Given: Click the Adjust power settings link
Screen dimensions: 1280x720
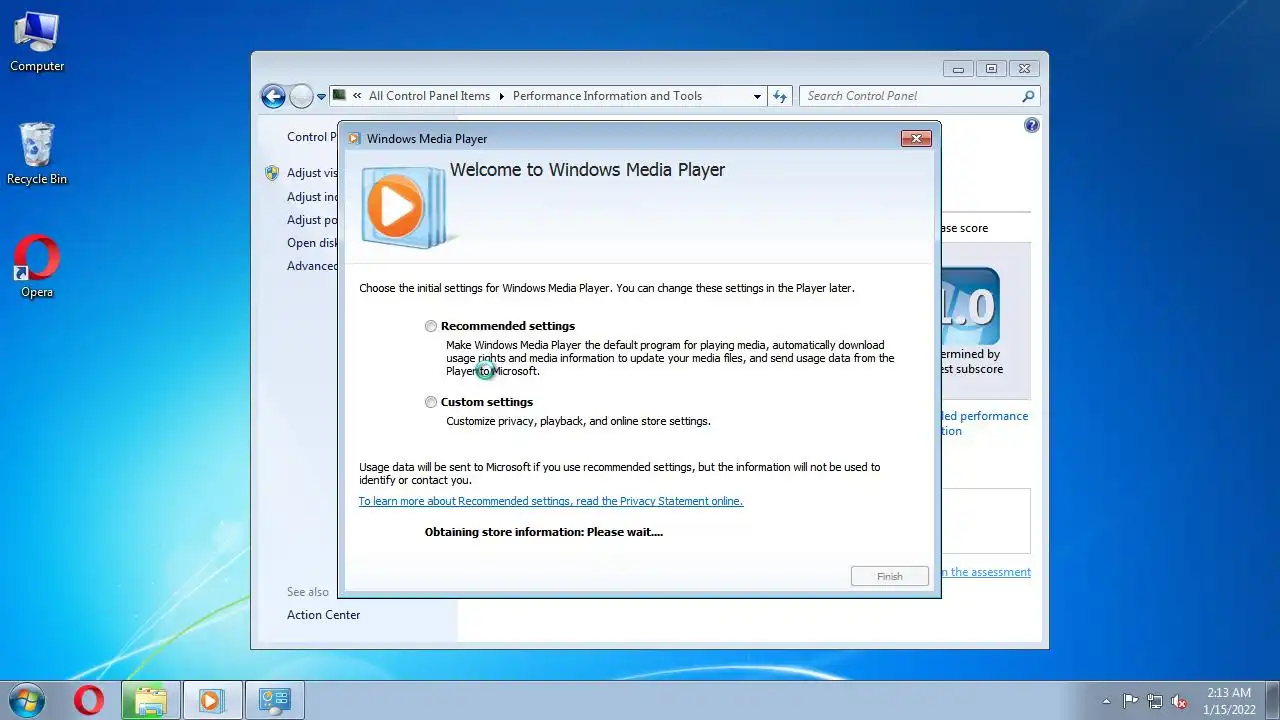Looking at the screenshot, I should (312, 220).
